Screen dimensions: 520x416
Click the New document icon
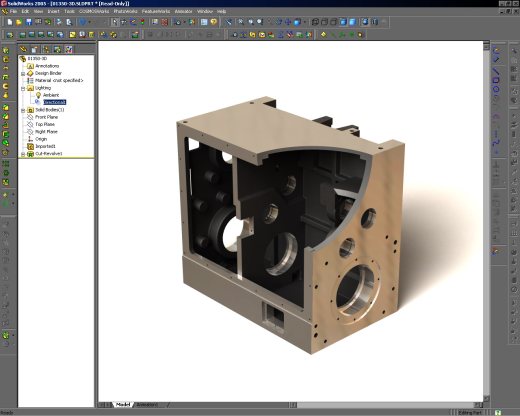click(10, 22)
